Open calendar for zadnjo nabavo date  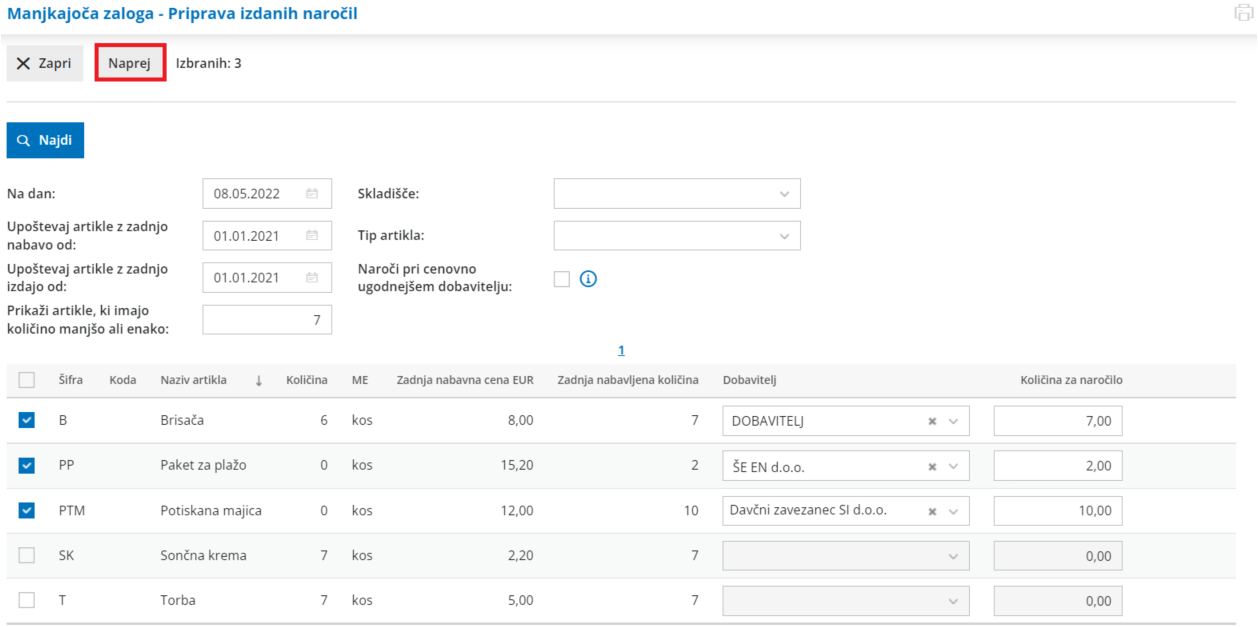point(312,236)
